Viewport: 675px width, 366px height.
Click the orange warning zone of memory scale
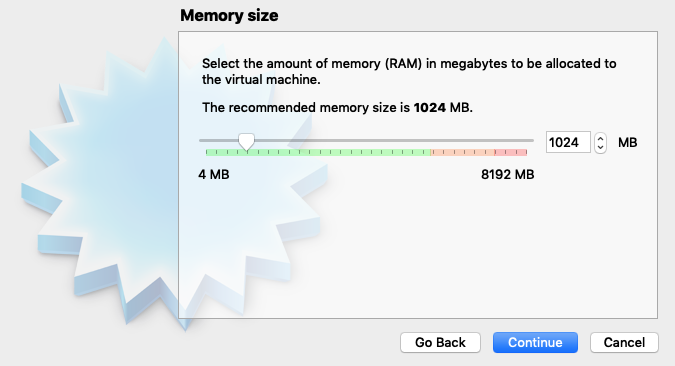[463, 152]
